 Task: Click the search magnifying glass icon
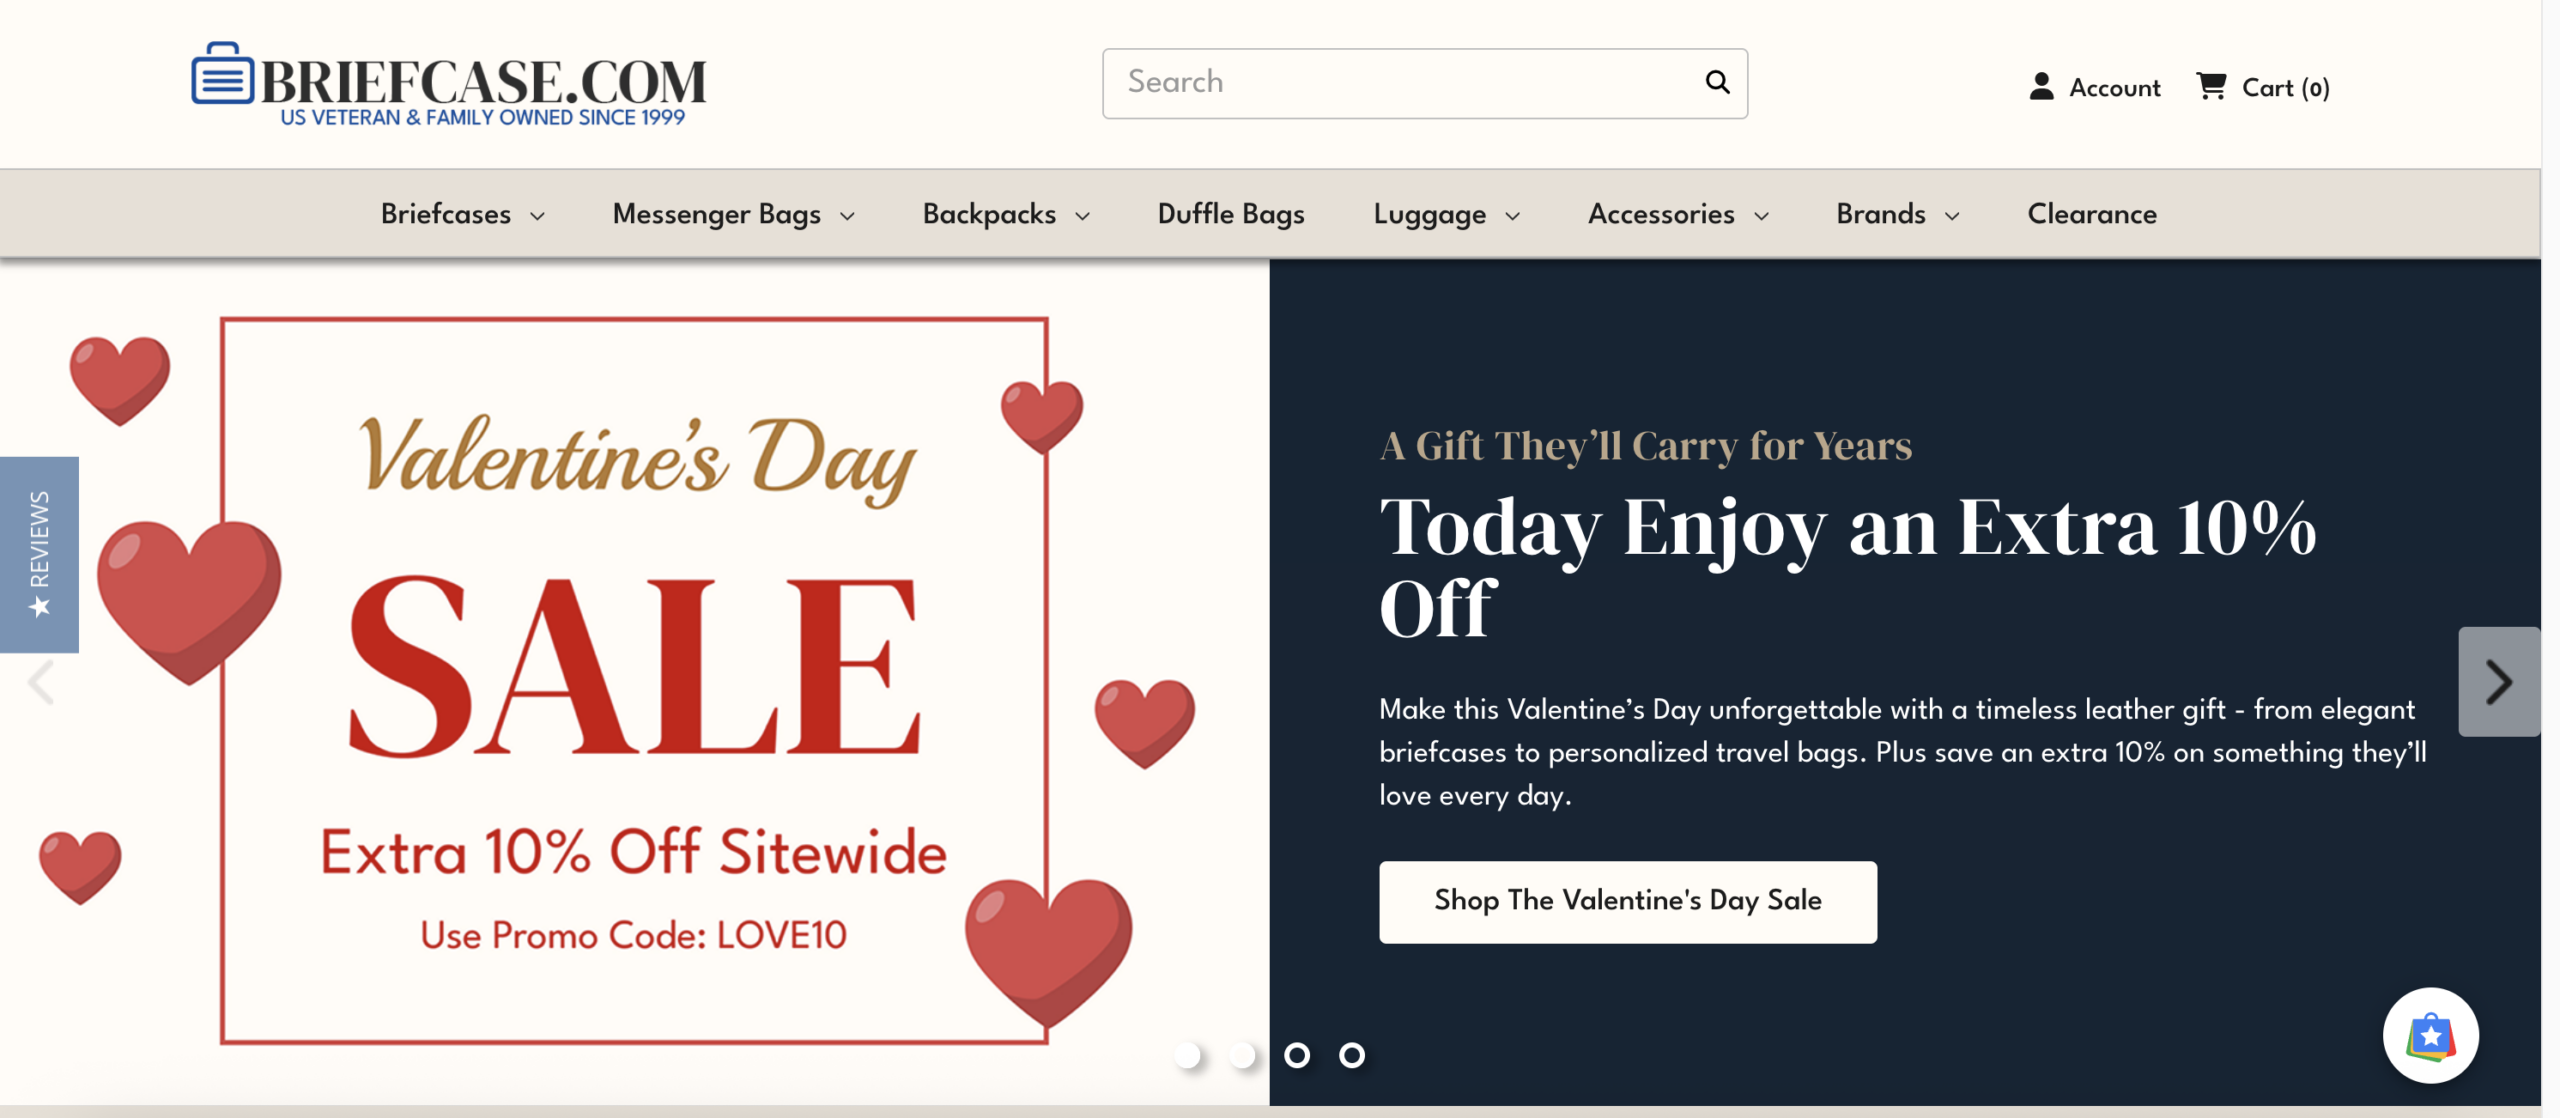1717,82
